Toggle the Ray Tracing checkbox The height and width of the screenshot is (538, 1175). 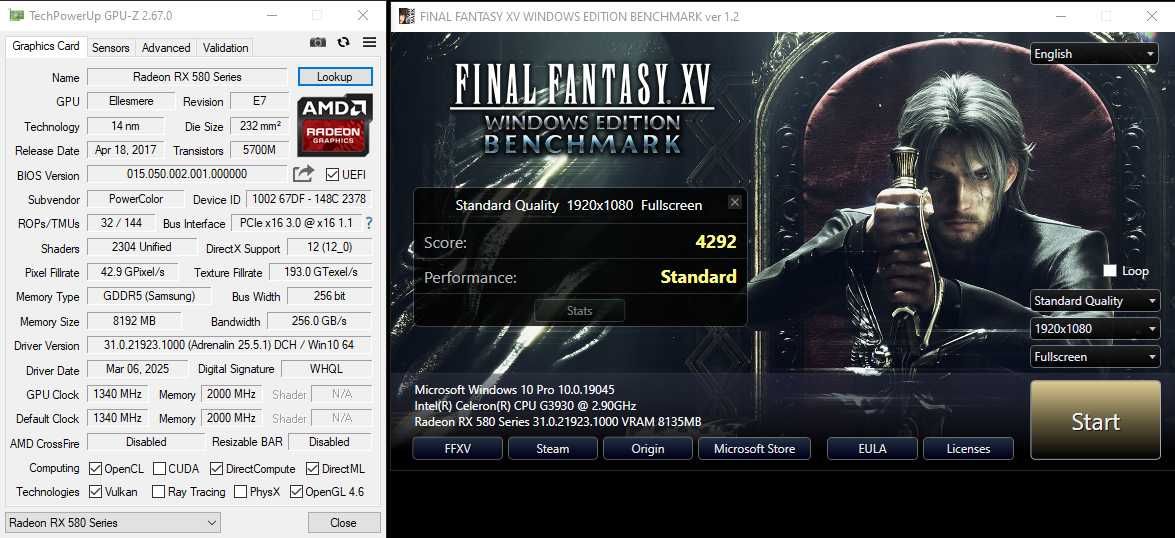158,492
